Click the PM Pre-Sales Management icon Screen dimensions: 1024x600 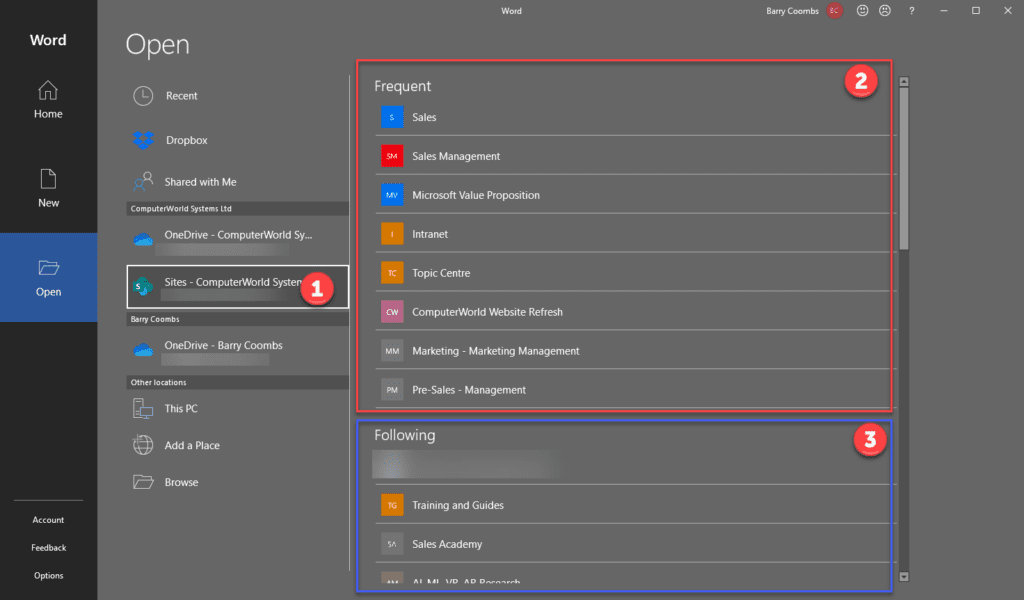pos(392,390)
